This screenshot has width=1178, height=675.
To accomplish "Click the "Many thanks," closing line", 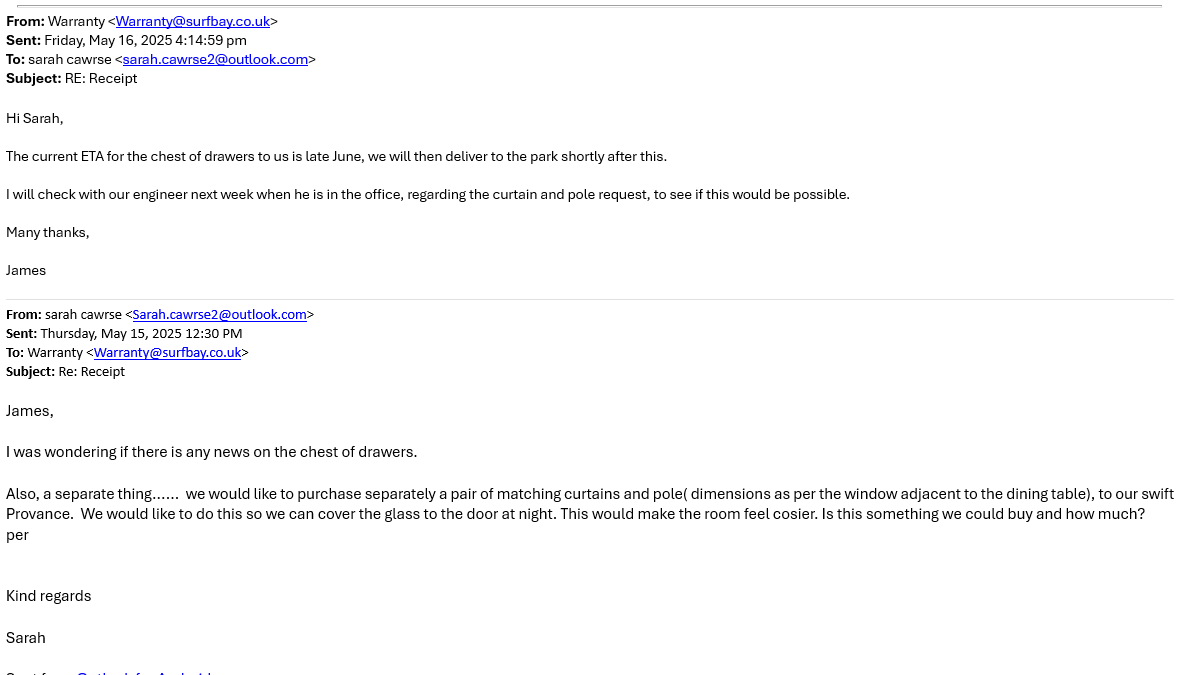I will 48,232.
